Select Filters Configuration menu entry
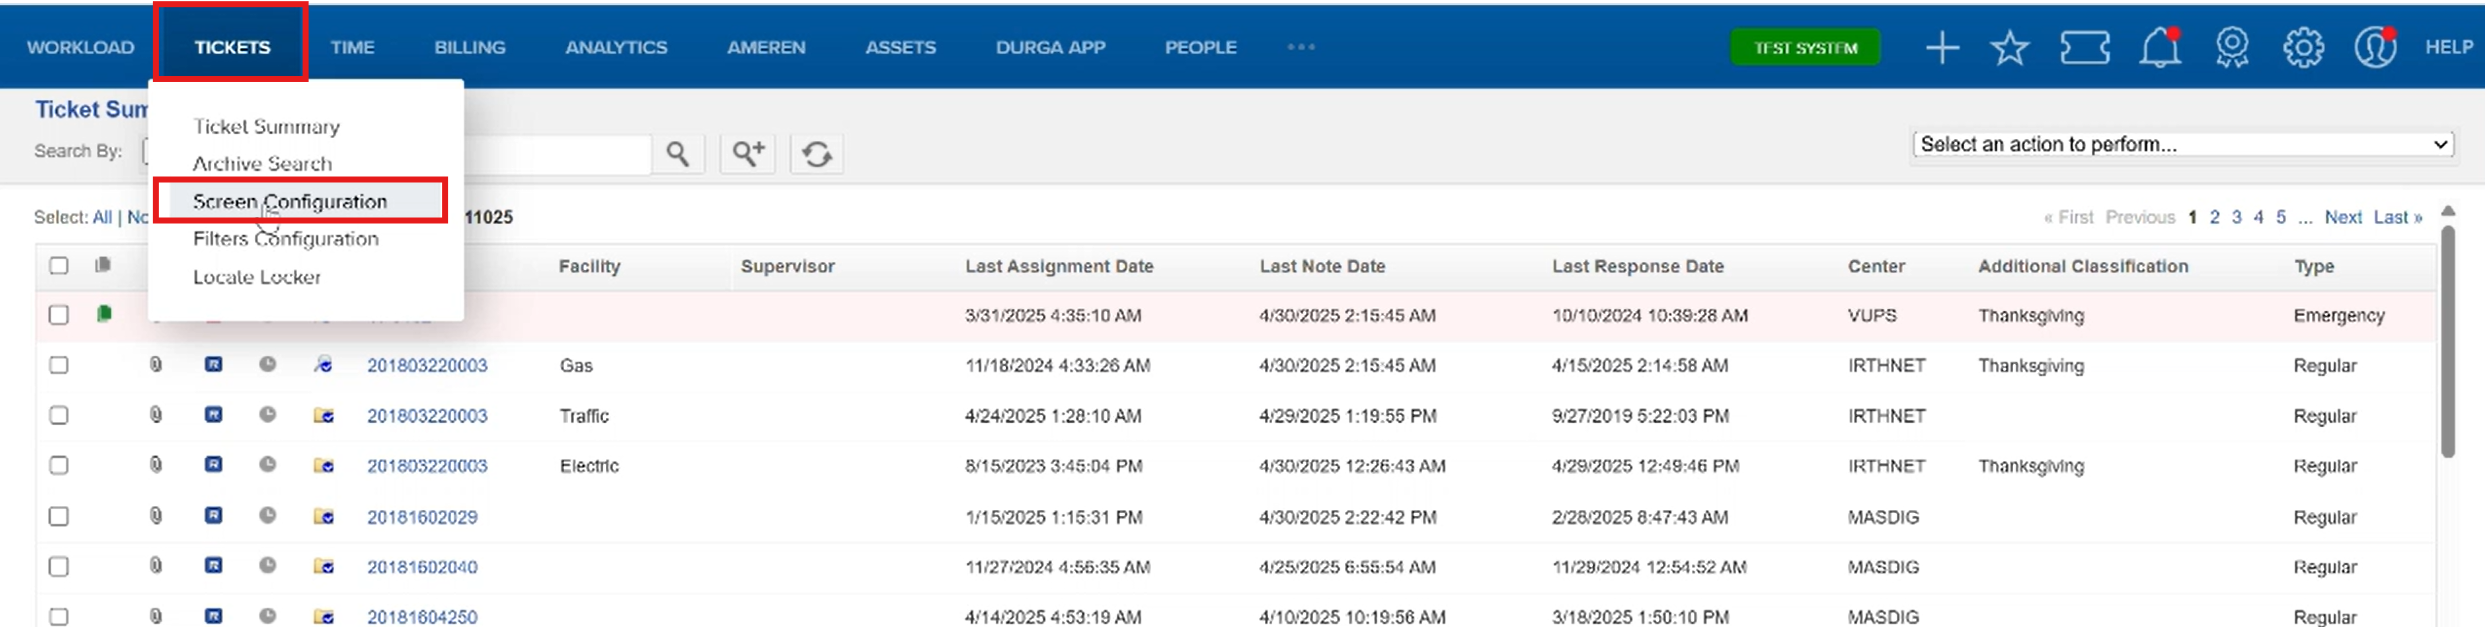Screen dimensions: 2485x627 point(286,238)
